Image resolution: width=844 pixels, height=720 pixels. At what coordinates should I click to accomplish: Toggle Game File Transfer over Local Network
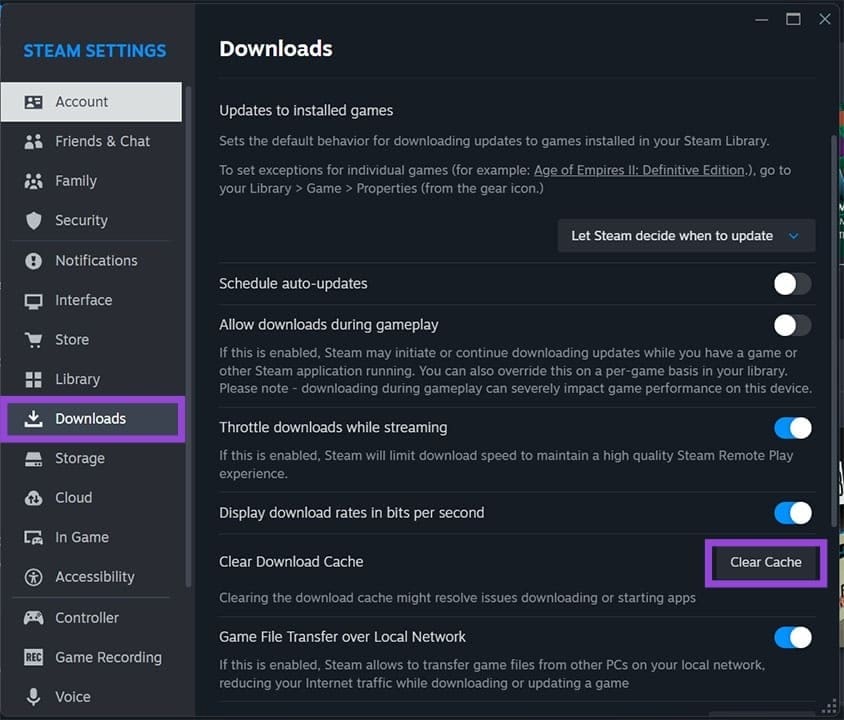point(792,638)
